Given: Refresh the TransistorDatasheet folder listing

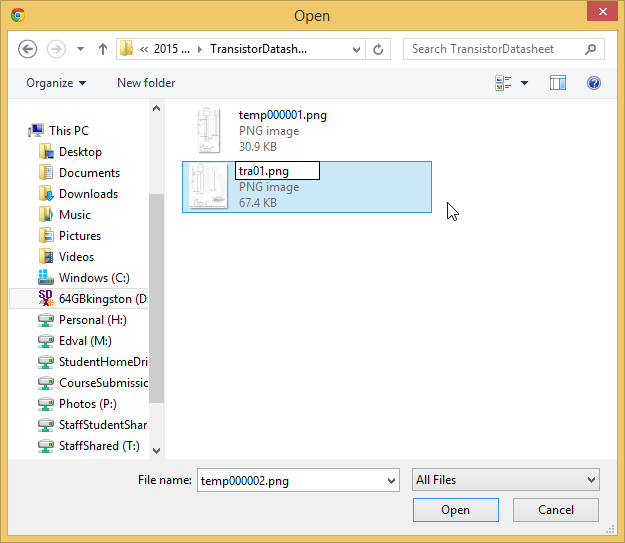Looking at the screenshot, I should coord(378,49).
